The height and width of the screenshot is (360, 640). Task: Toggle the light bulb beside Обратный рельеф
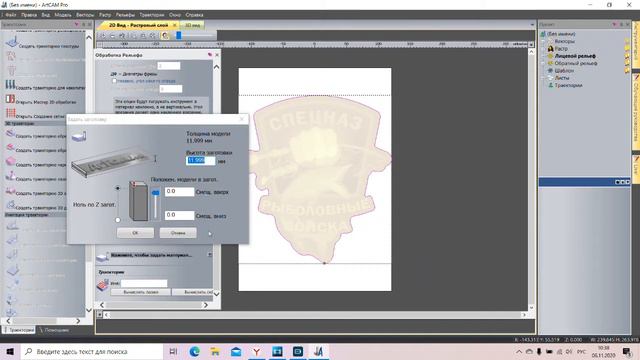coord(627,63)
